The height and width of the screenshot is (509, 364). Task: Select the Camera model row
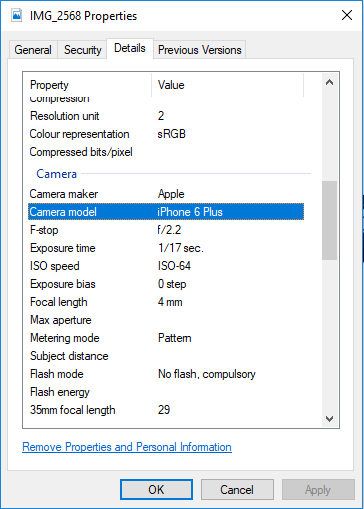point(166,212)
